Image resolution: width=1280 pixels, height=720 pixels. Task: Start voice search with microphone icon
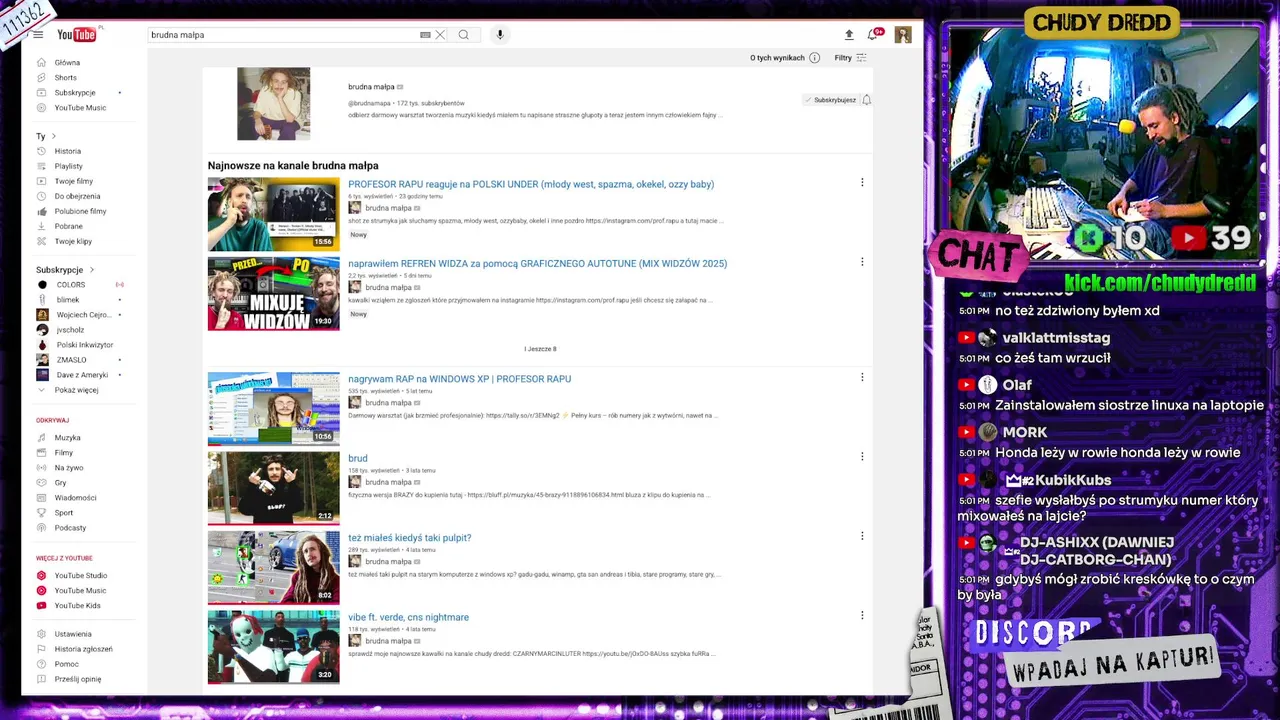point(500,35)
